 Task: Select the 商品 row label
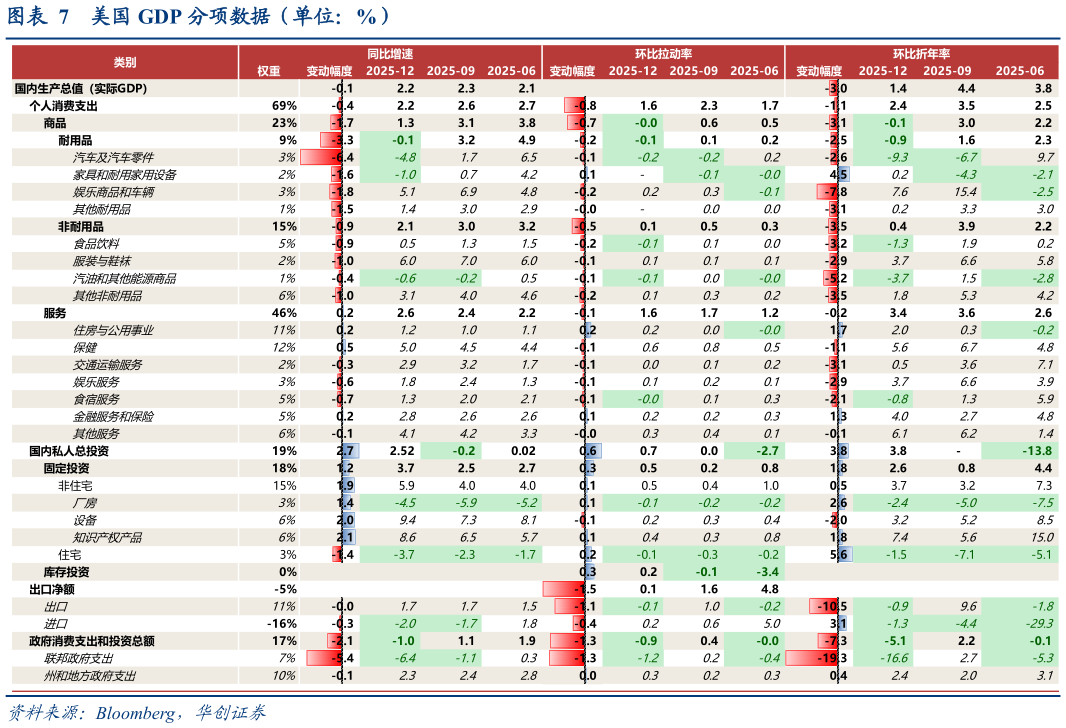tap(56, 123)
